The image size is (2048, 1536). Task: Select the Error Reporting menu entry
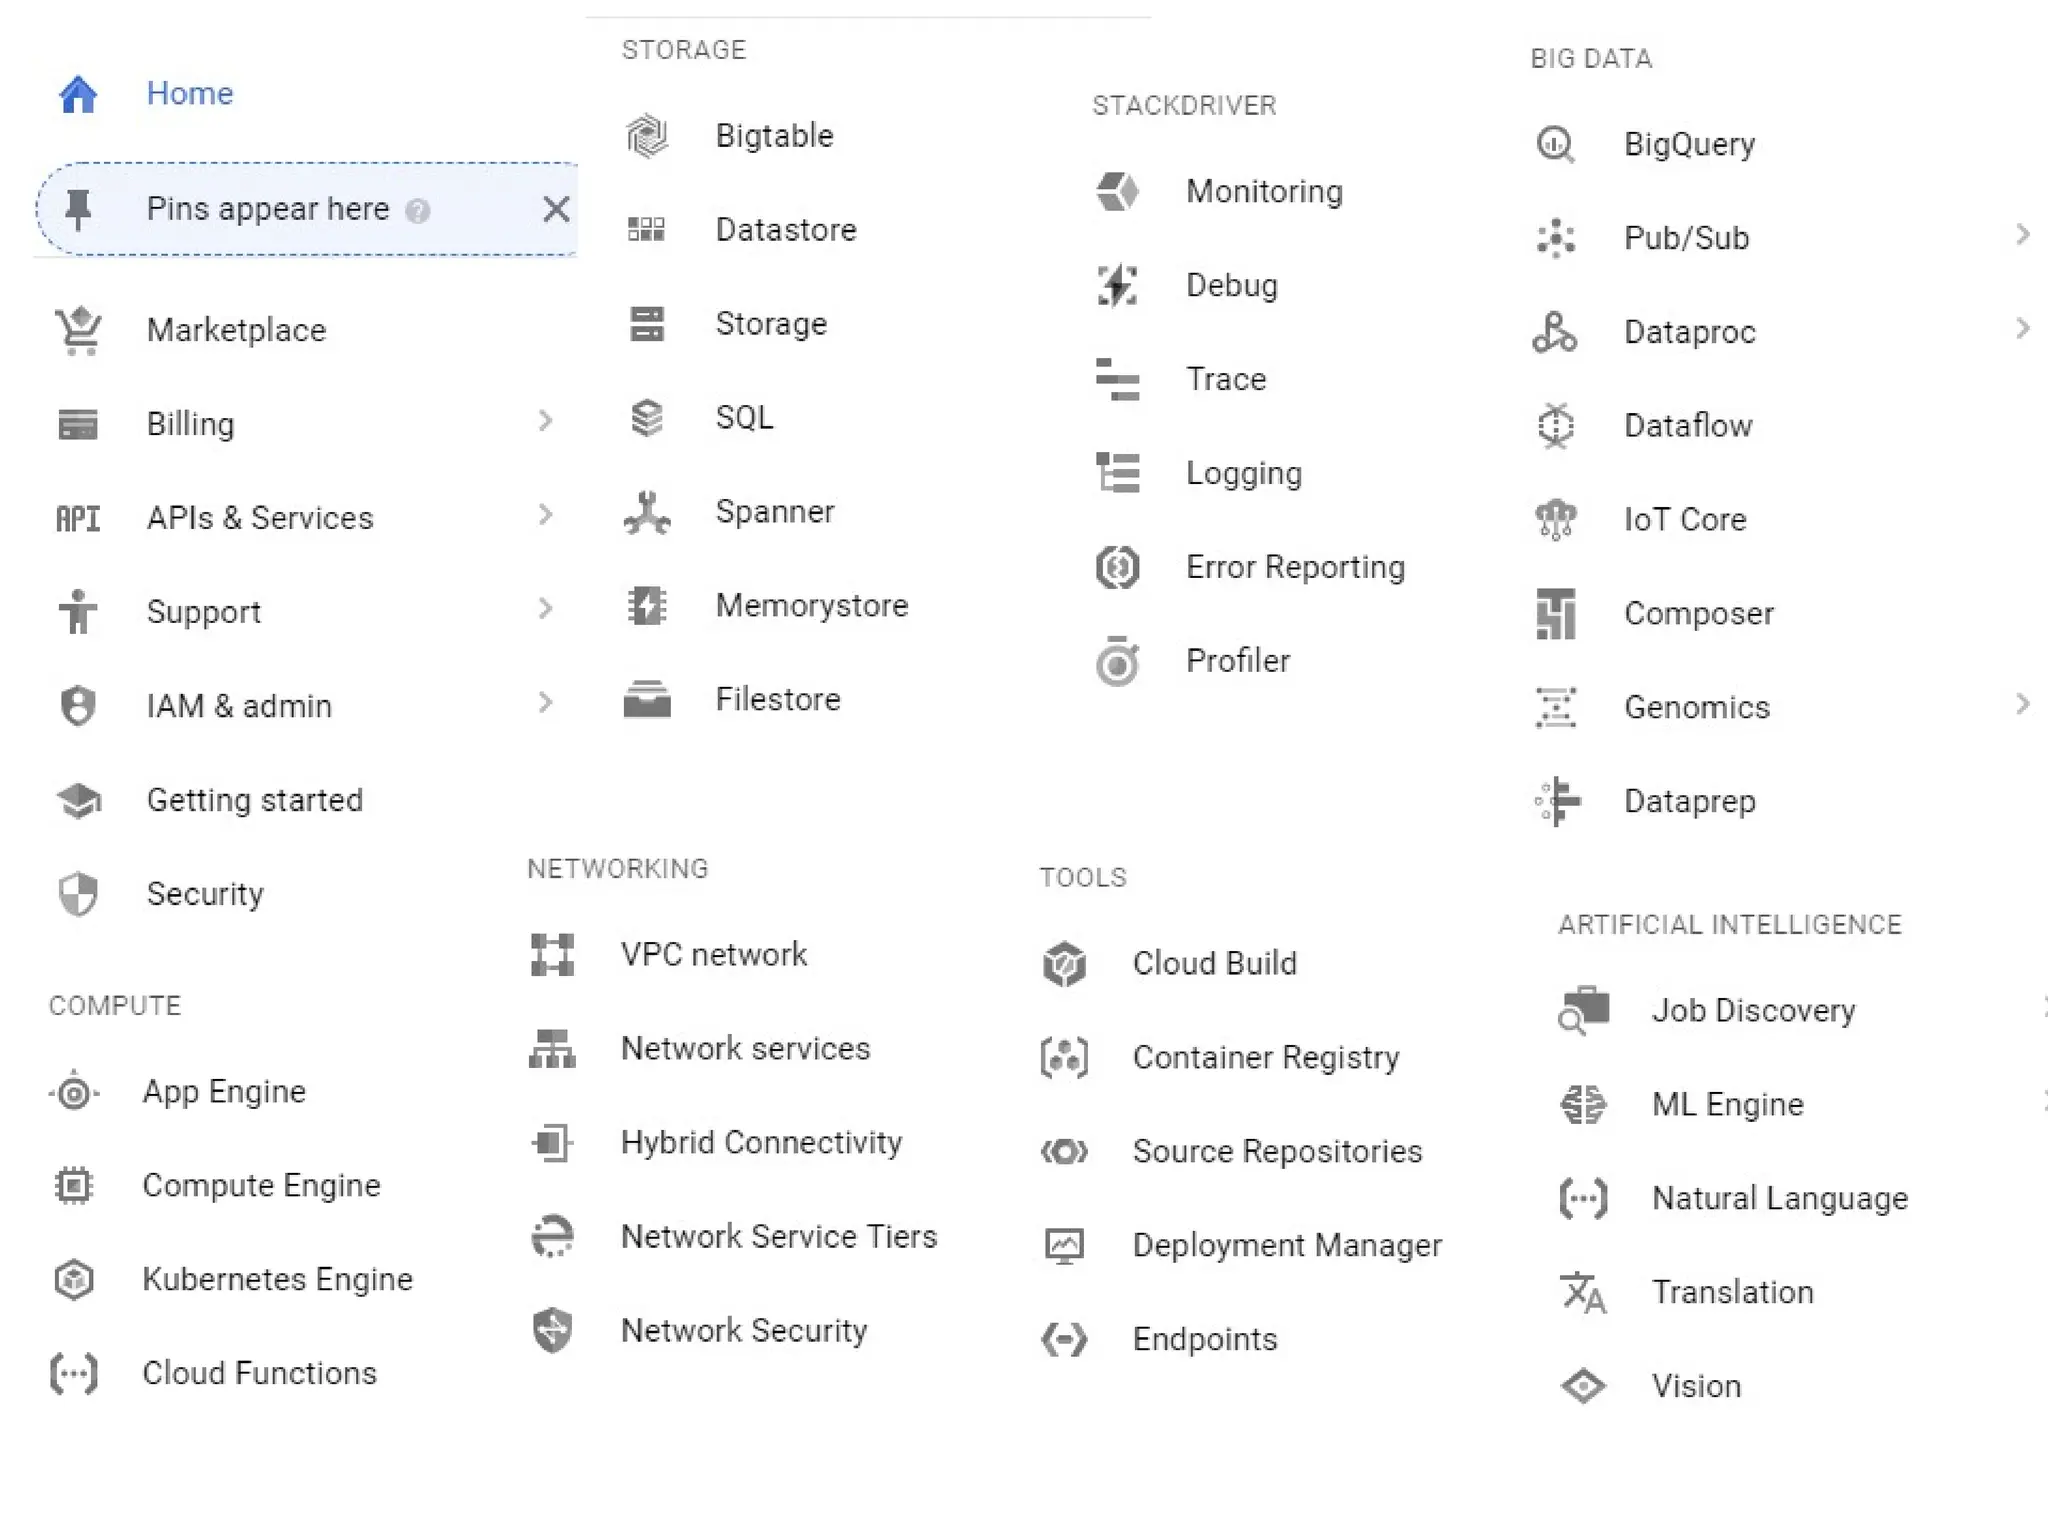click(1295, 568)
